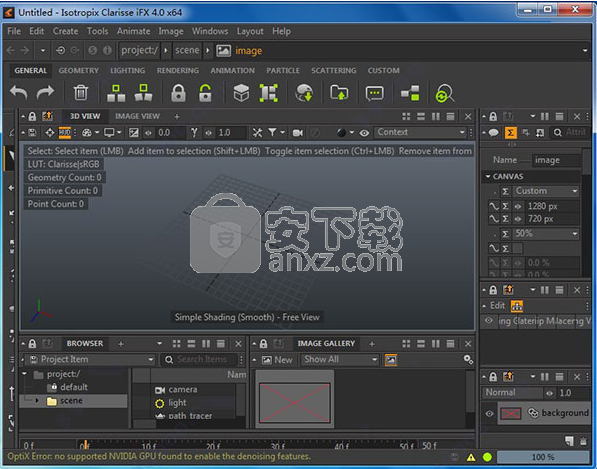
Task: Click the comment bubble icon in attribute editor
Action: pos(494,132)
